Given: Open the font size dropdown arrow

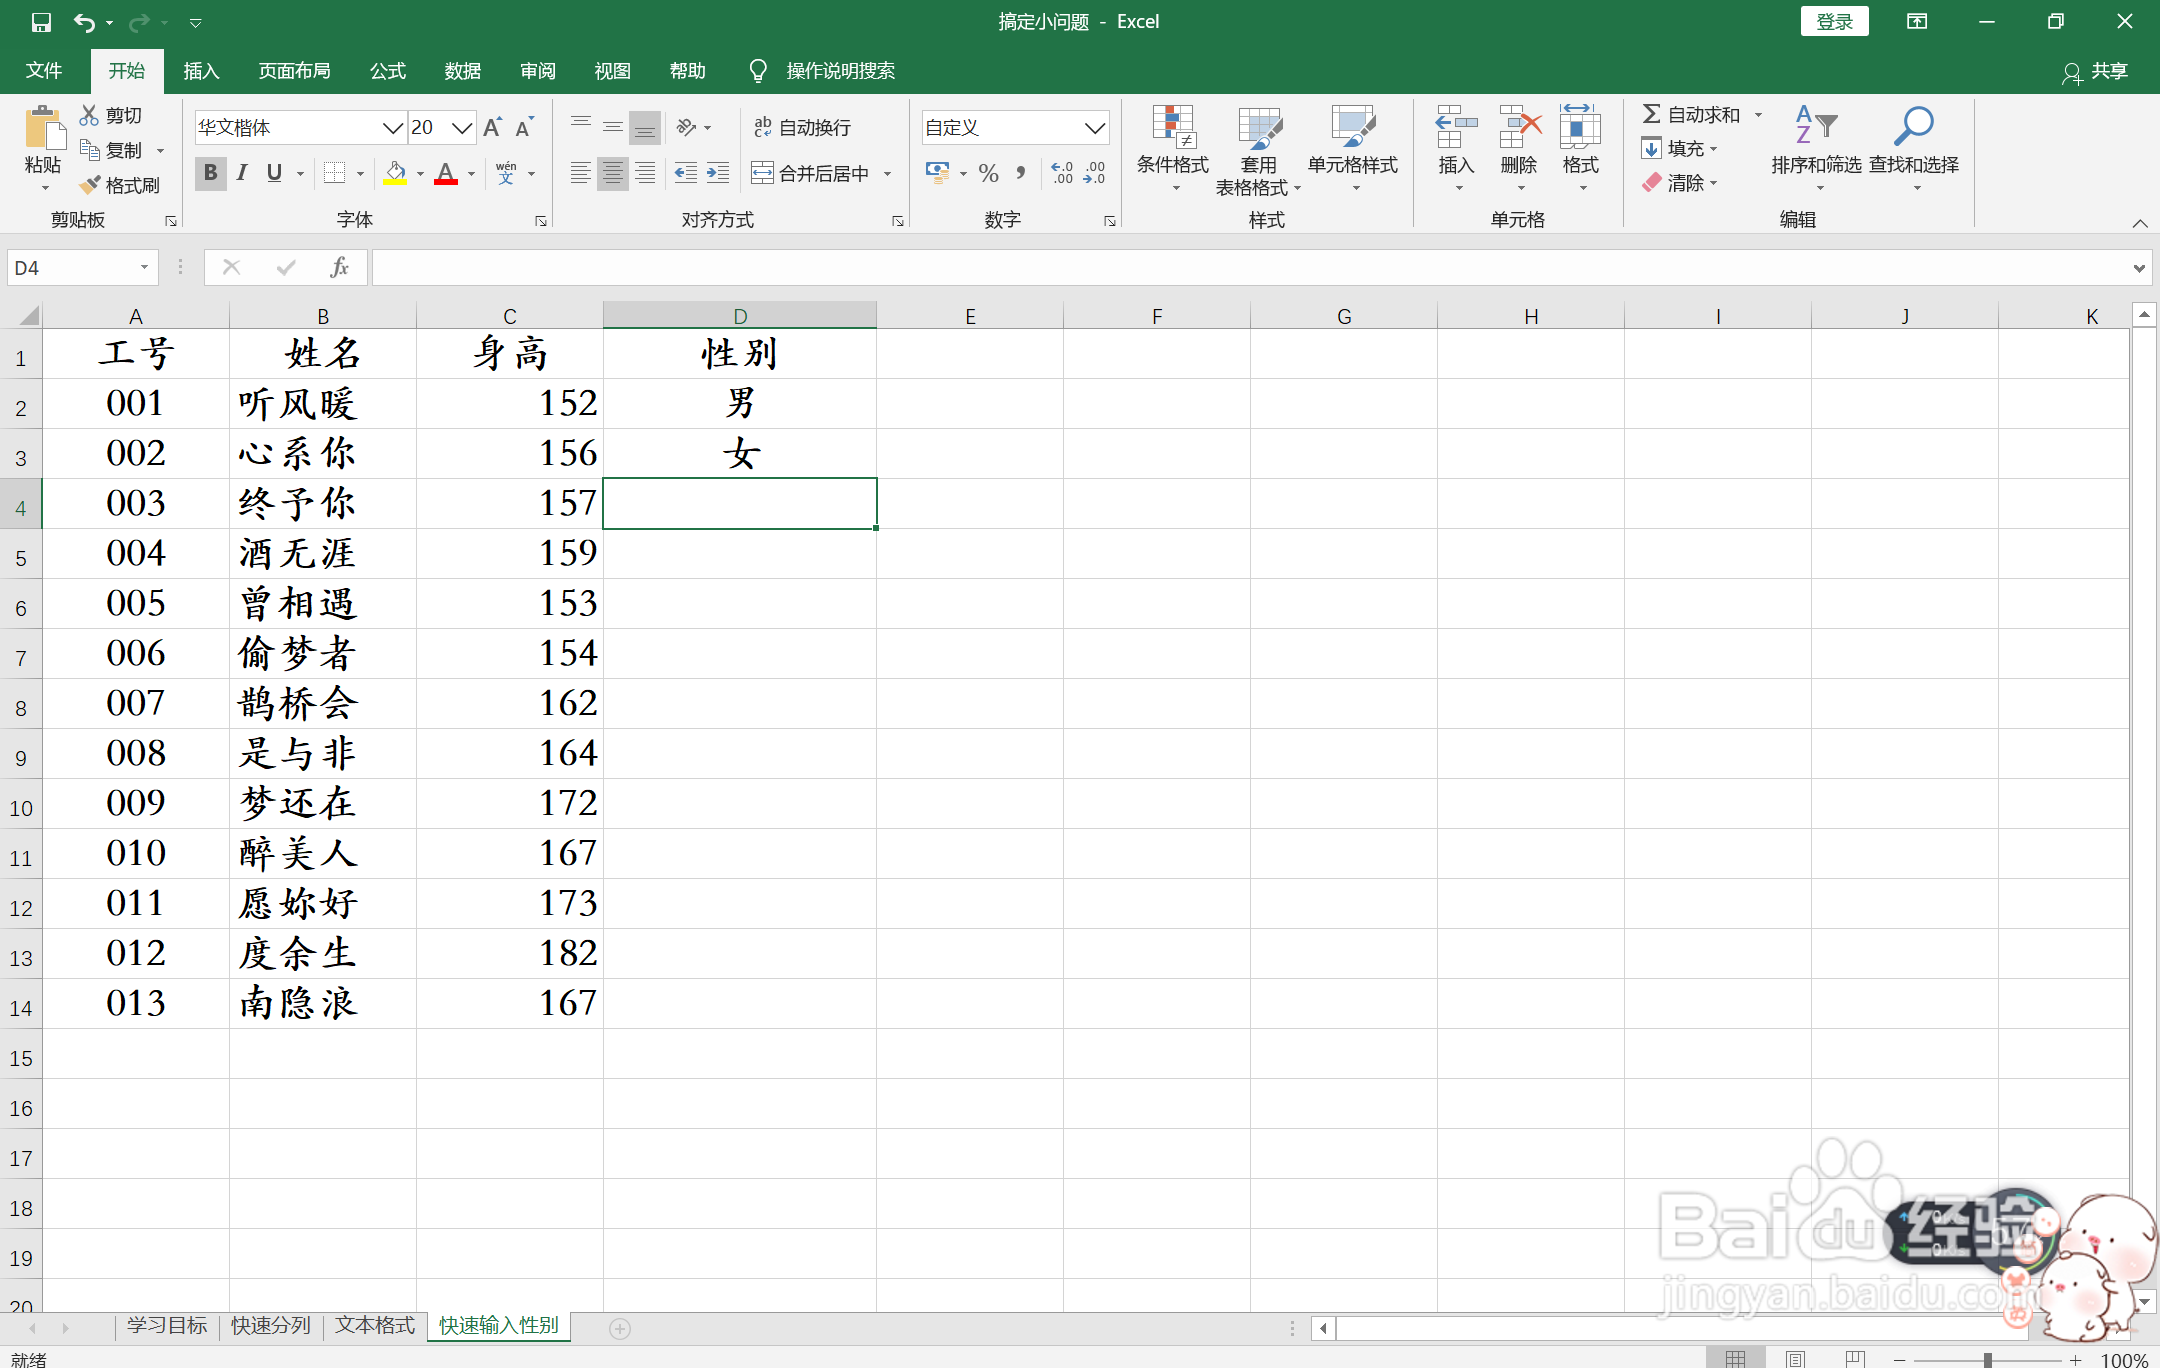Looking at the screenshot, I should coord(461,128).
